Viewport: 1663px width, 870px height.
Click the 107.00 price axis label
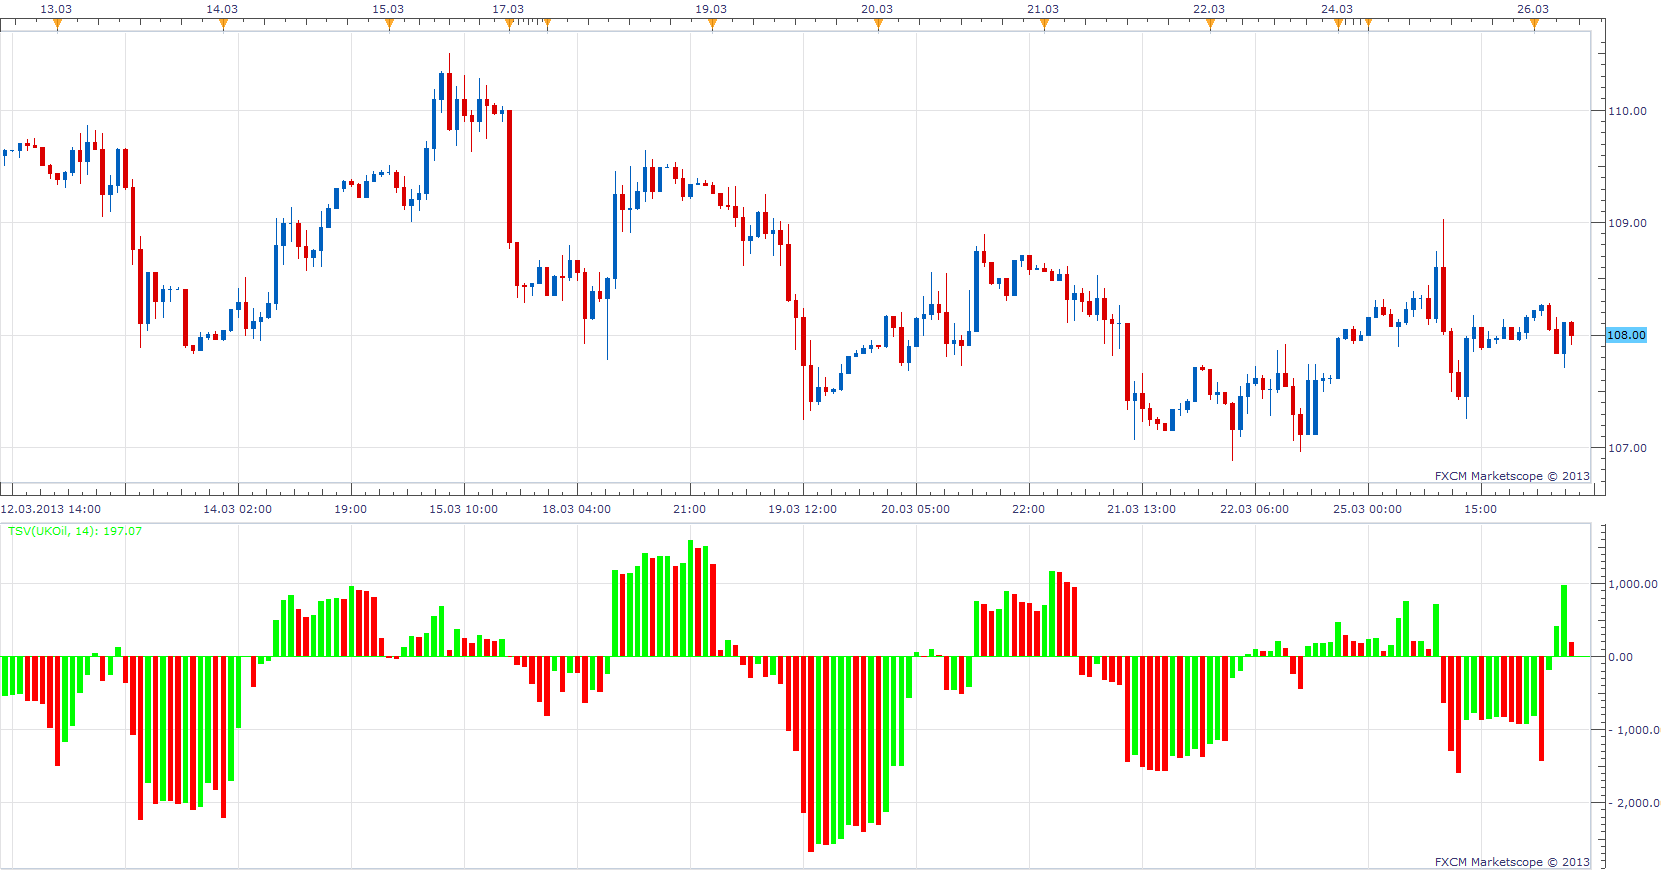1627,448
